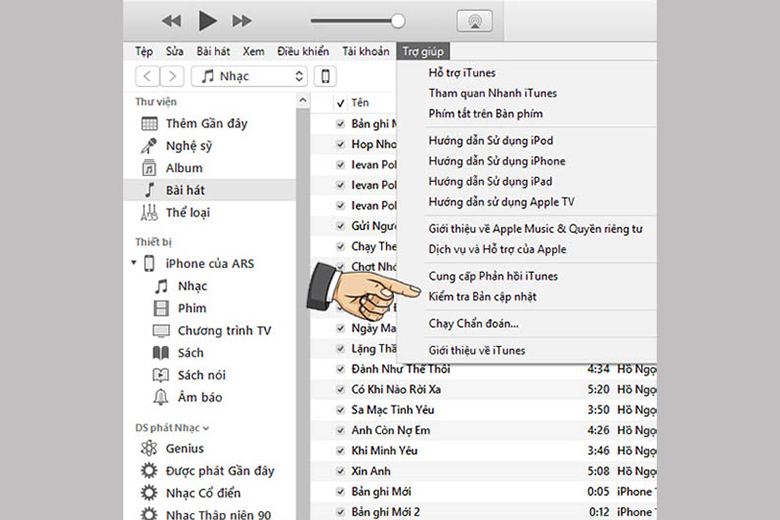The width and height of the screenshot is (780, 520).
Task: Click the rewind previous track button
Action: tap(172, 21)
